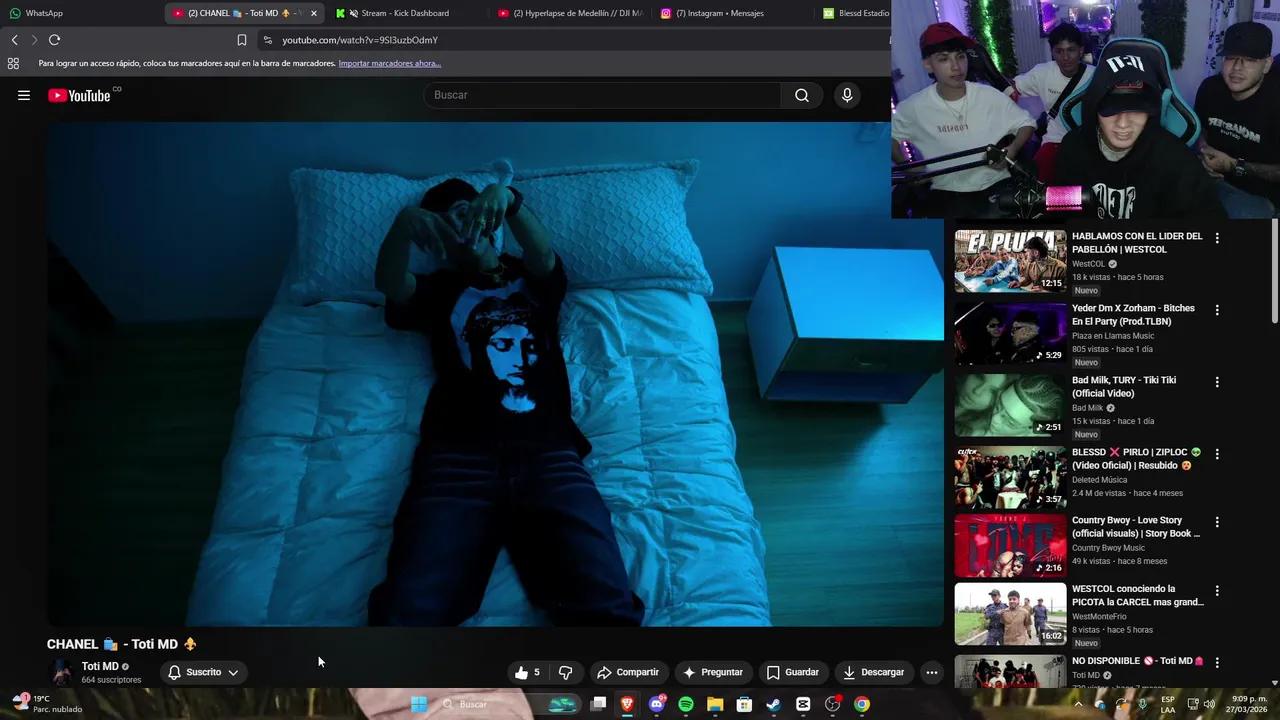
Task: Bookmark this page with the bookmark icon
Action: tap(242, 40)
